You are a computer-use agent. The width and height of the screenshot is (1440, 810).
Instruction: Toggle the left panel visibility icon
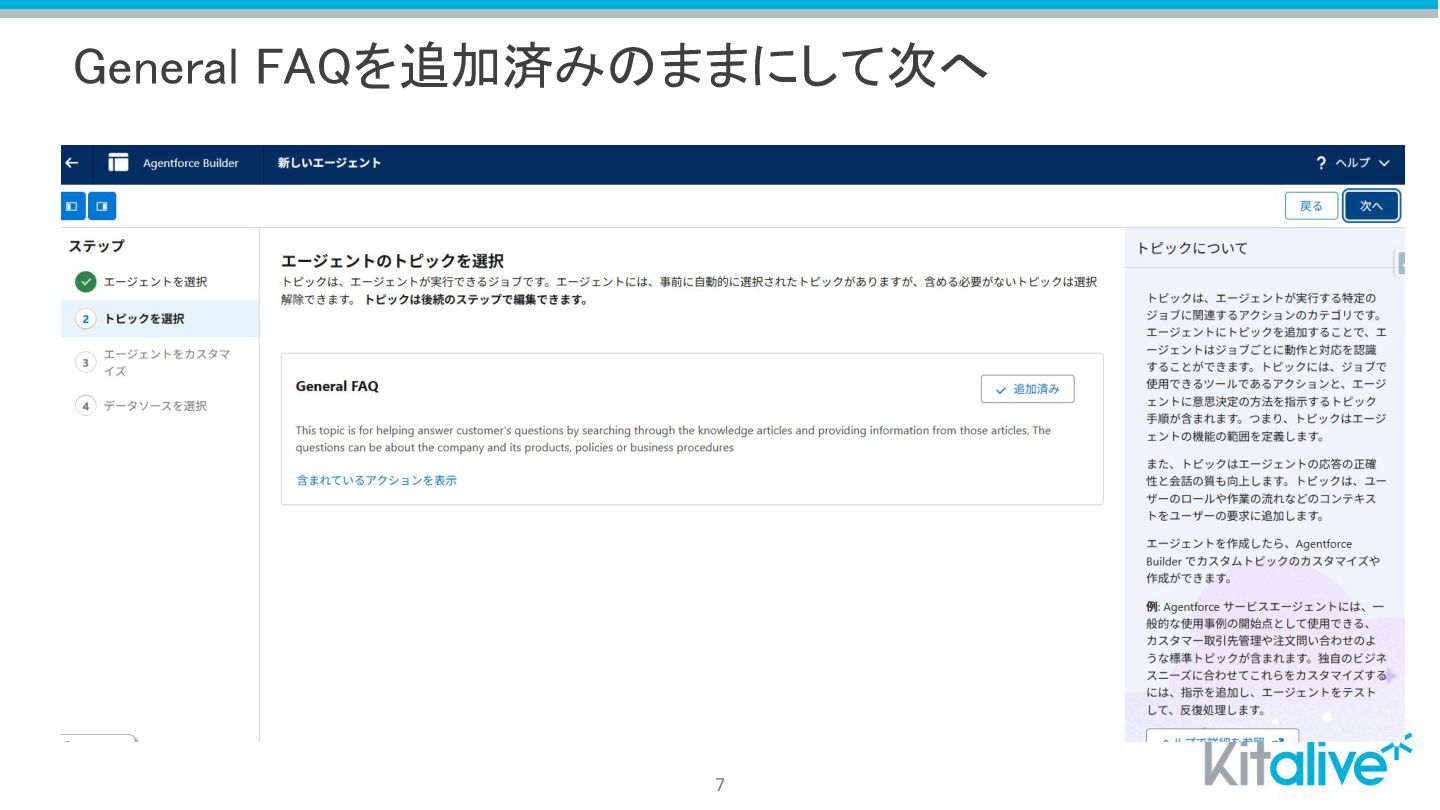point(72,206)
